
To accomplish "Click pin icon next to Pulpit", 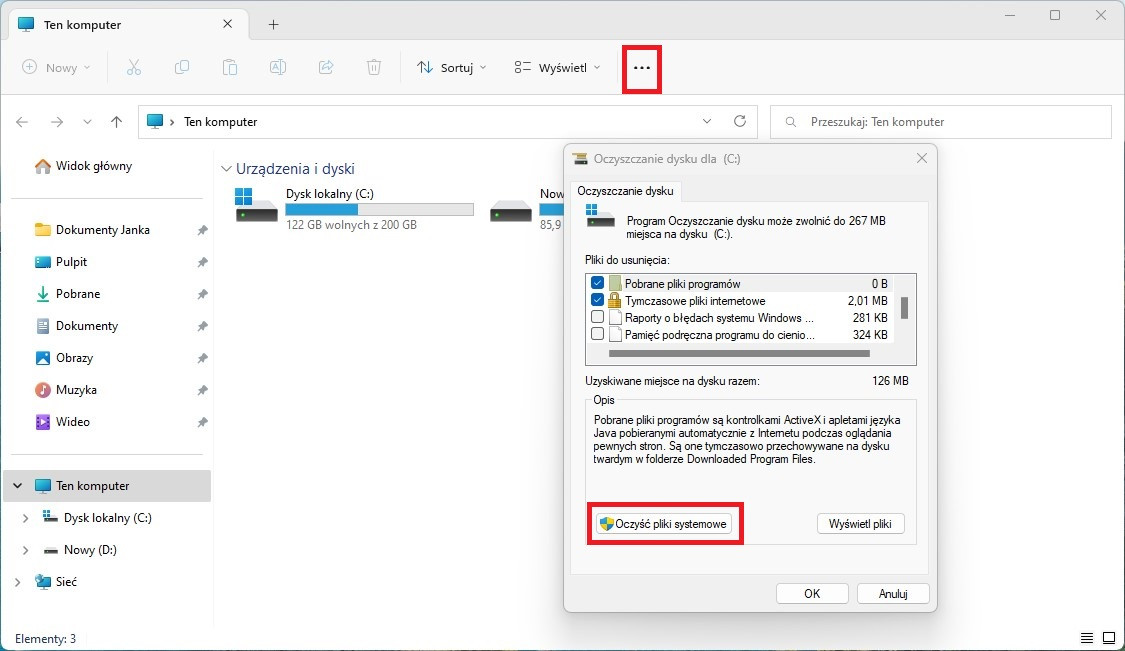I will [x=202, y=263].
